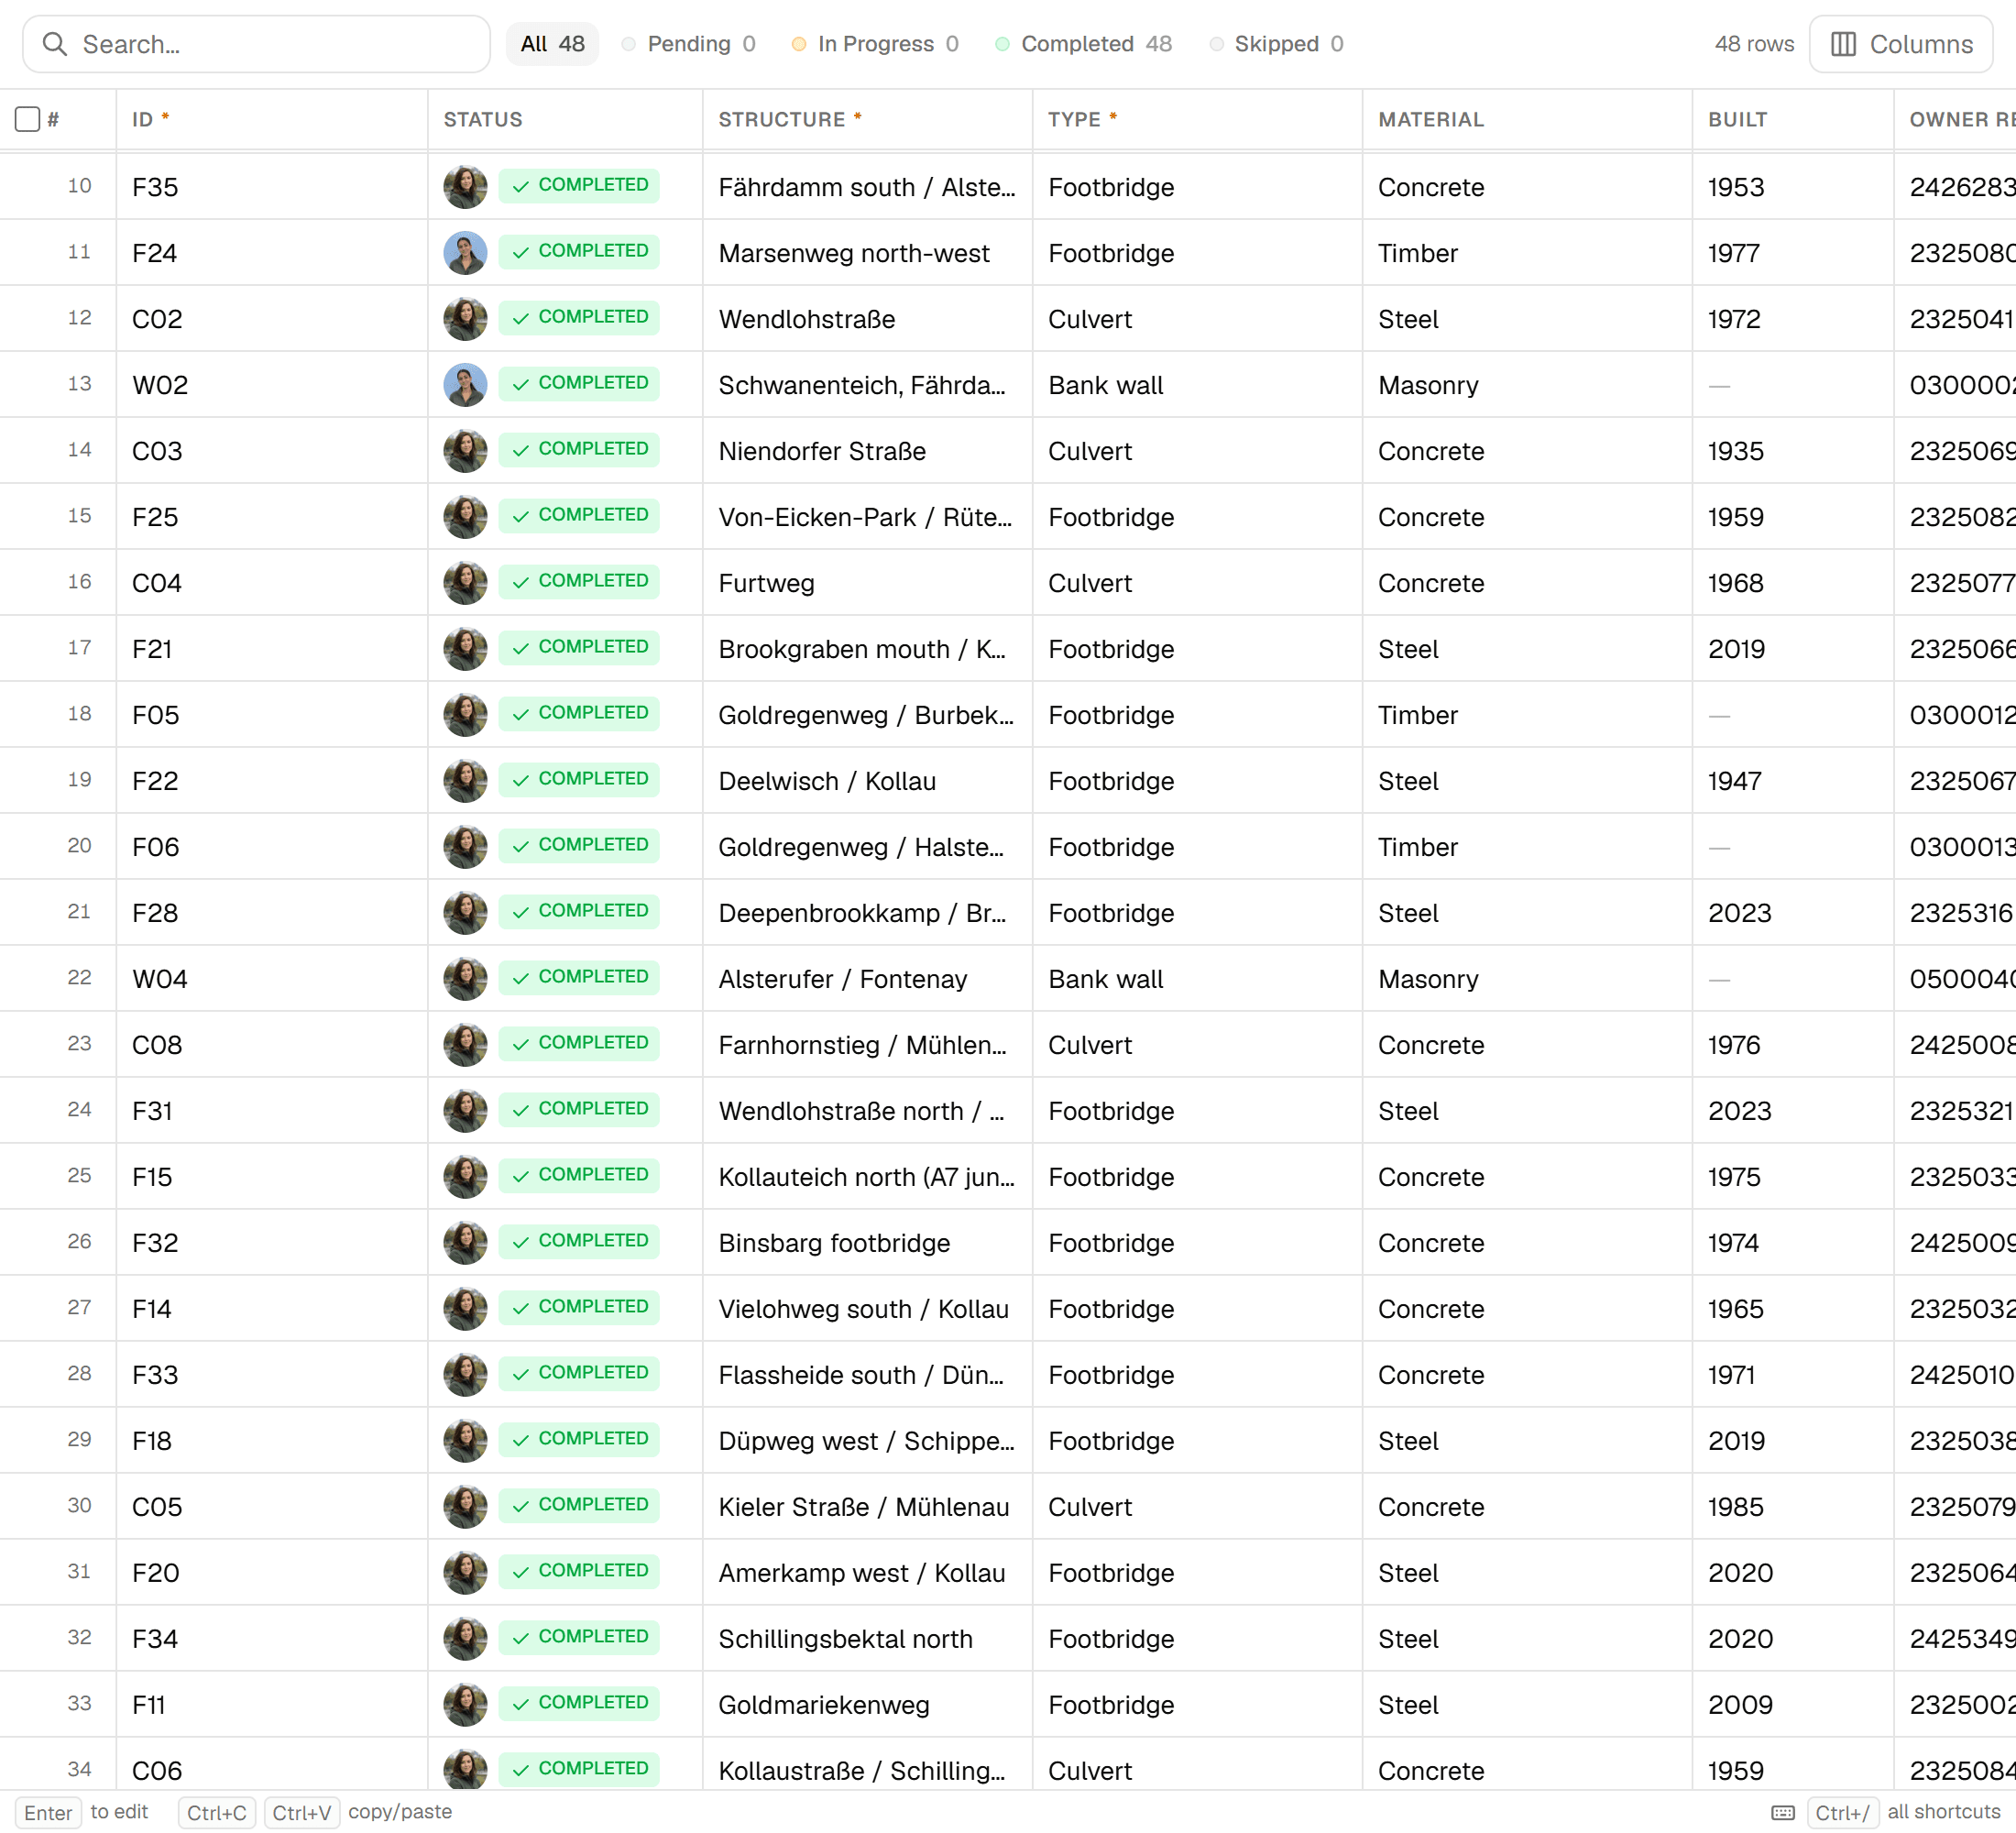Image resolution: width=2016 pixels, height=1833 pixels.
Task: Select the Completed 48 filter tab
Action: 1083,44
